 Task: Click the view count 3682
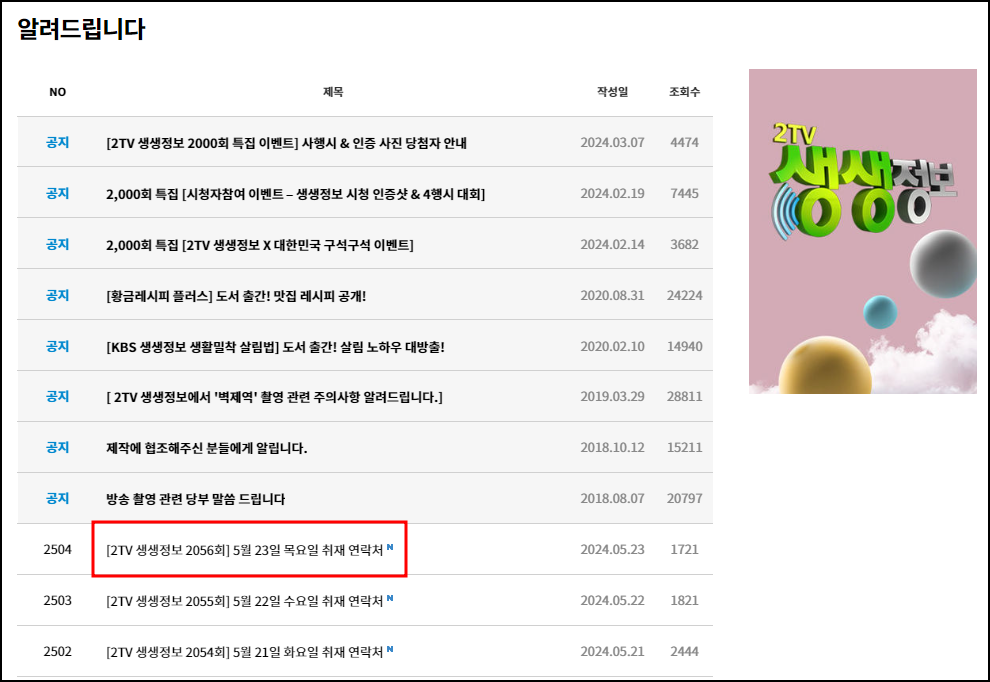(x=684, y=245)
